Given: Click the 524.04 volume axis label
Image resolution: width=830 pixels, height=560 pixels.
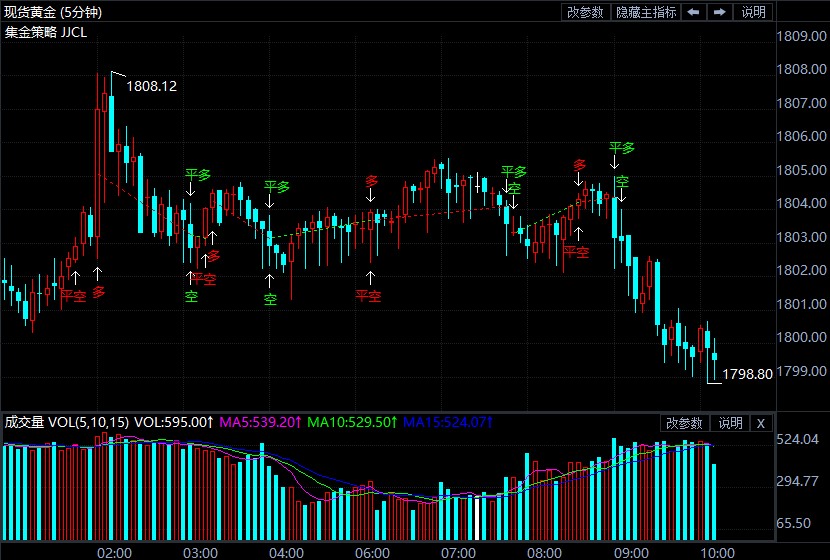Looking at the screenshot, I should click(799, 439).
